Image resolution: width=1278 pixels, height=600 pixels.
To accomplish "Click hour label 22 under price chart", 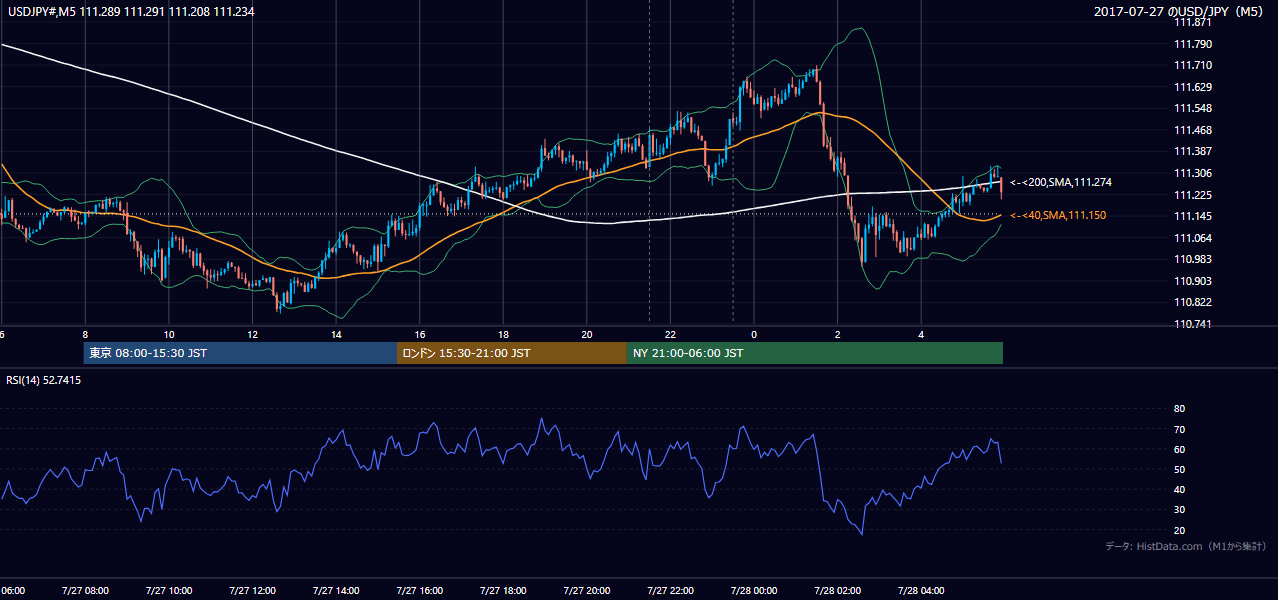I will (x=670, y=334).
